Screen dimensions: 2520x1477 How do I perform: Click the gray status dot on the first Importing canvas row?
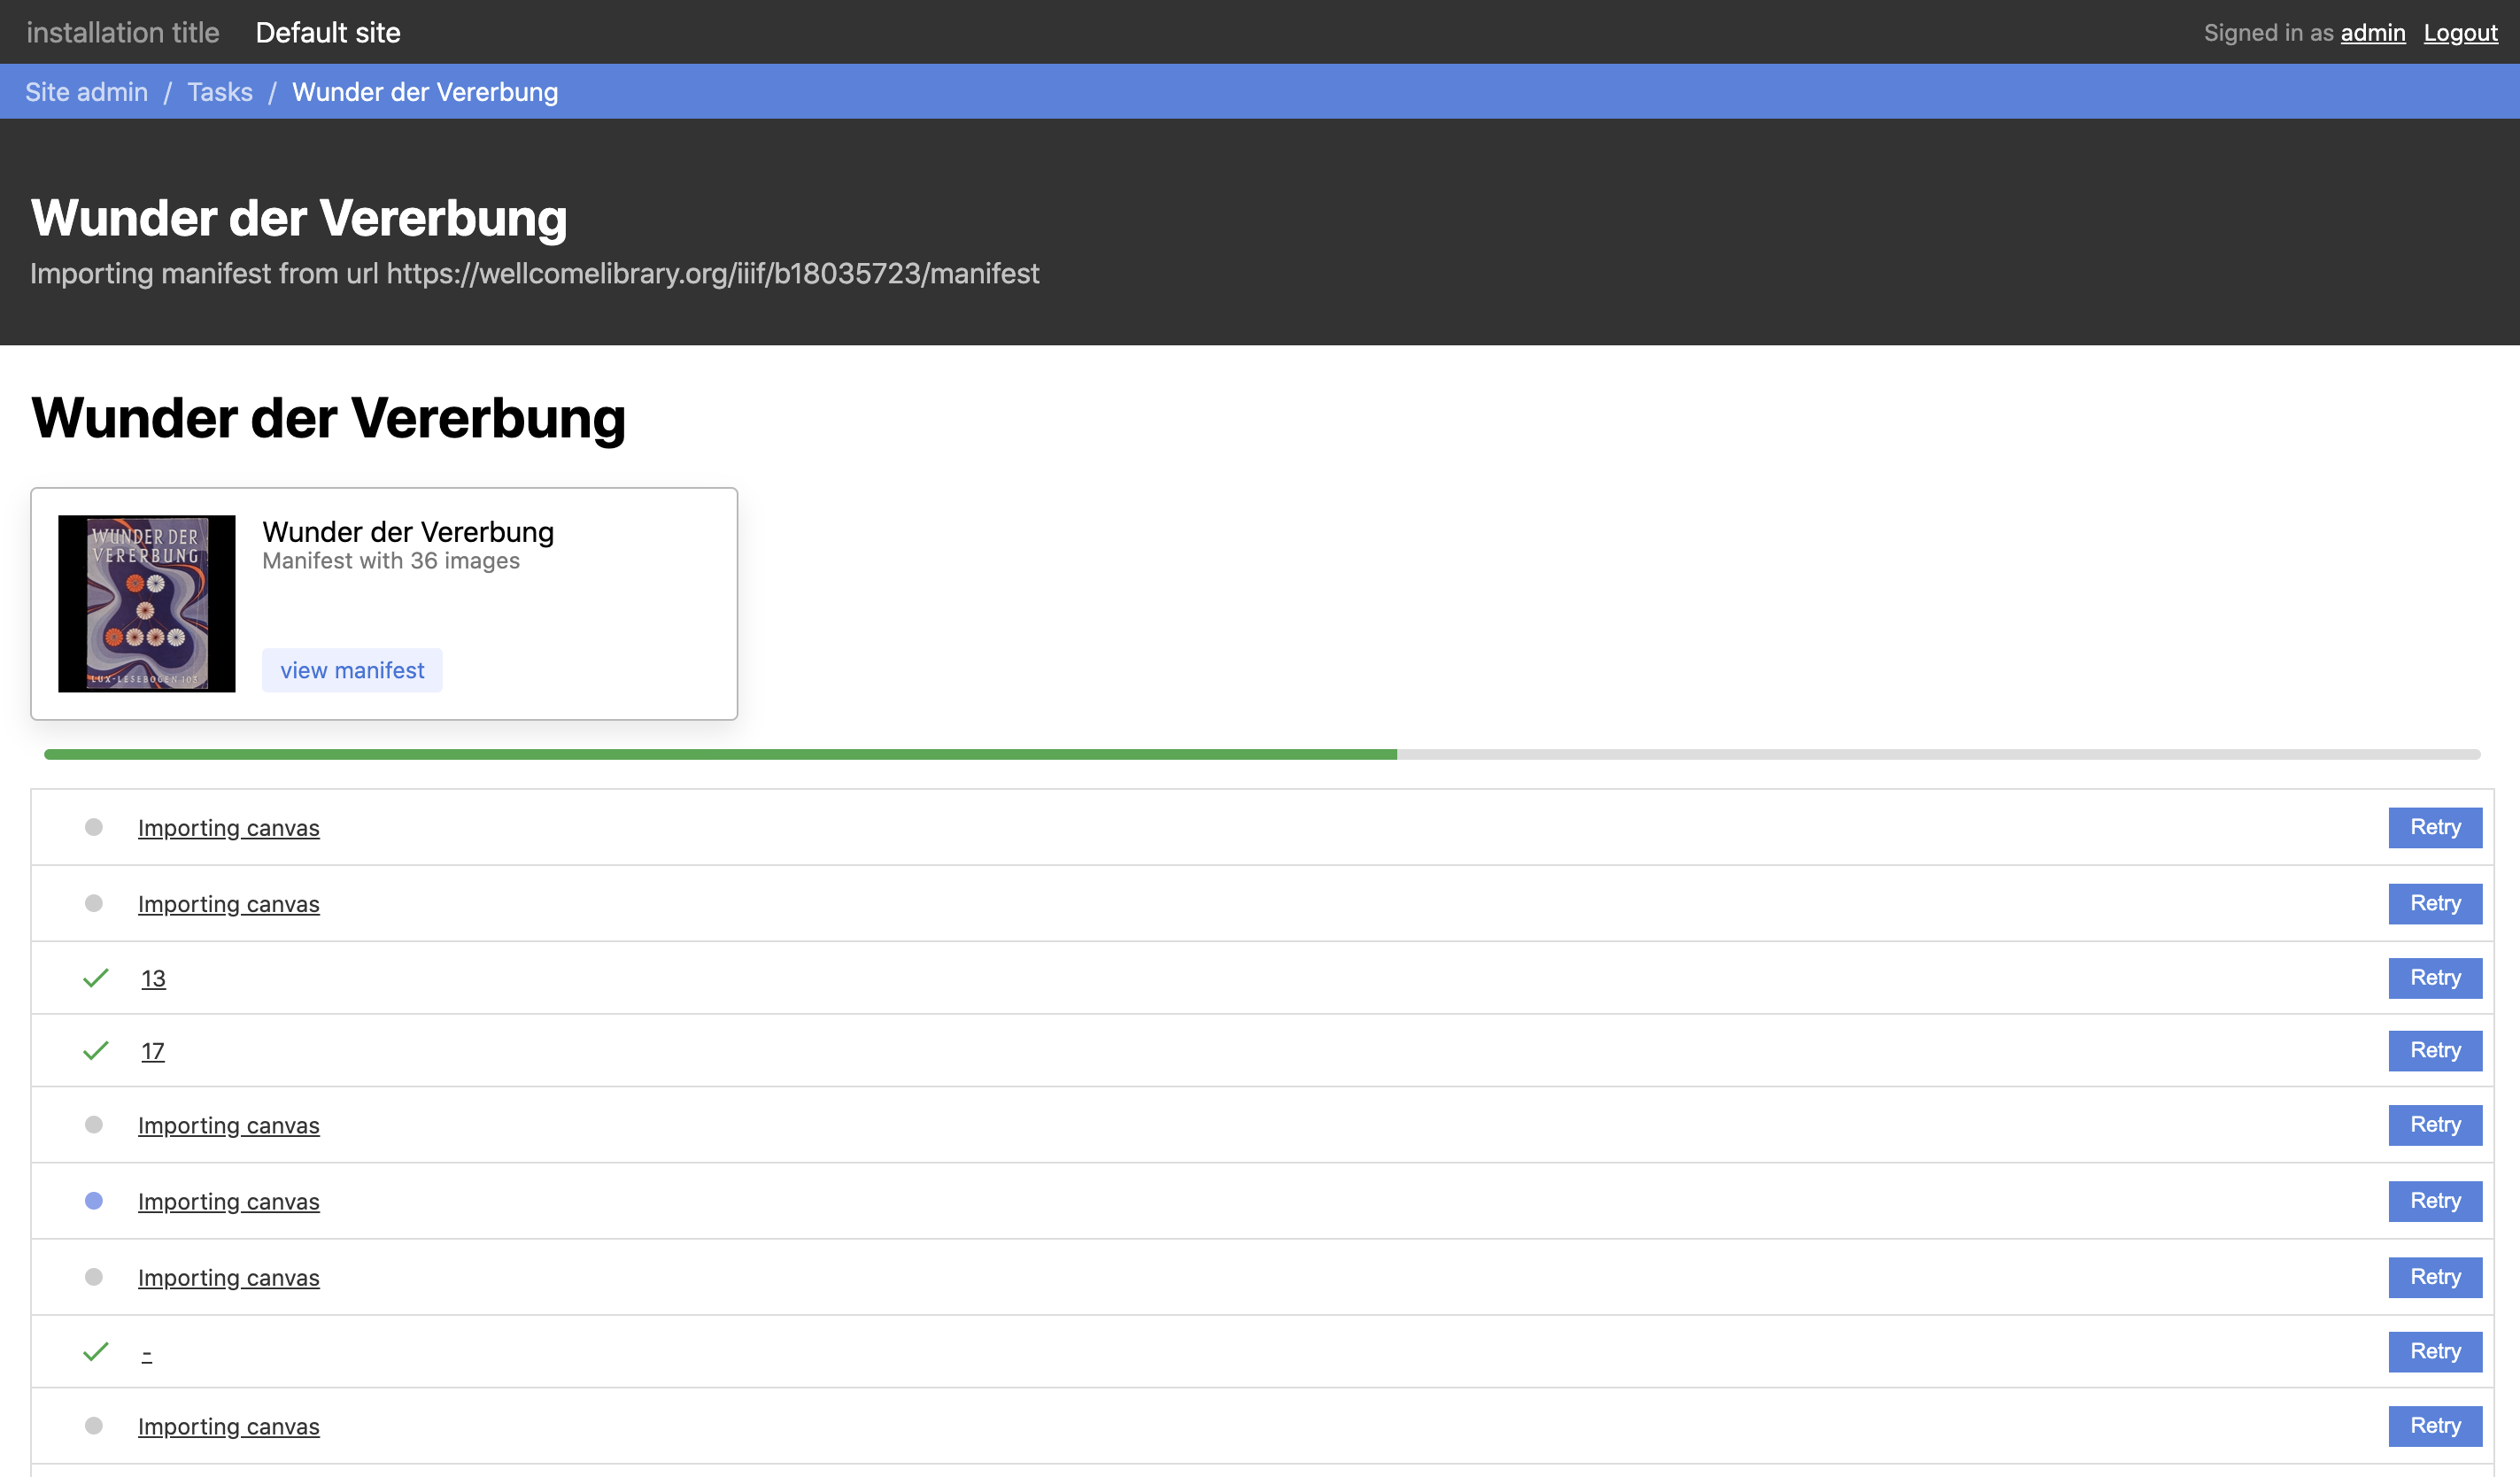click(95, 827)
